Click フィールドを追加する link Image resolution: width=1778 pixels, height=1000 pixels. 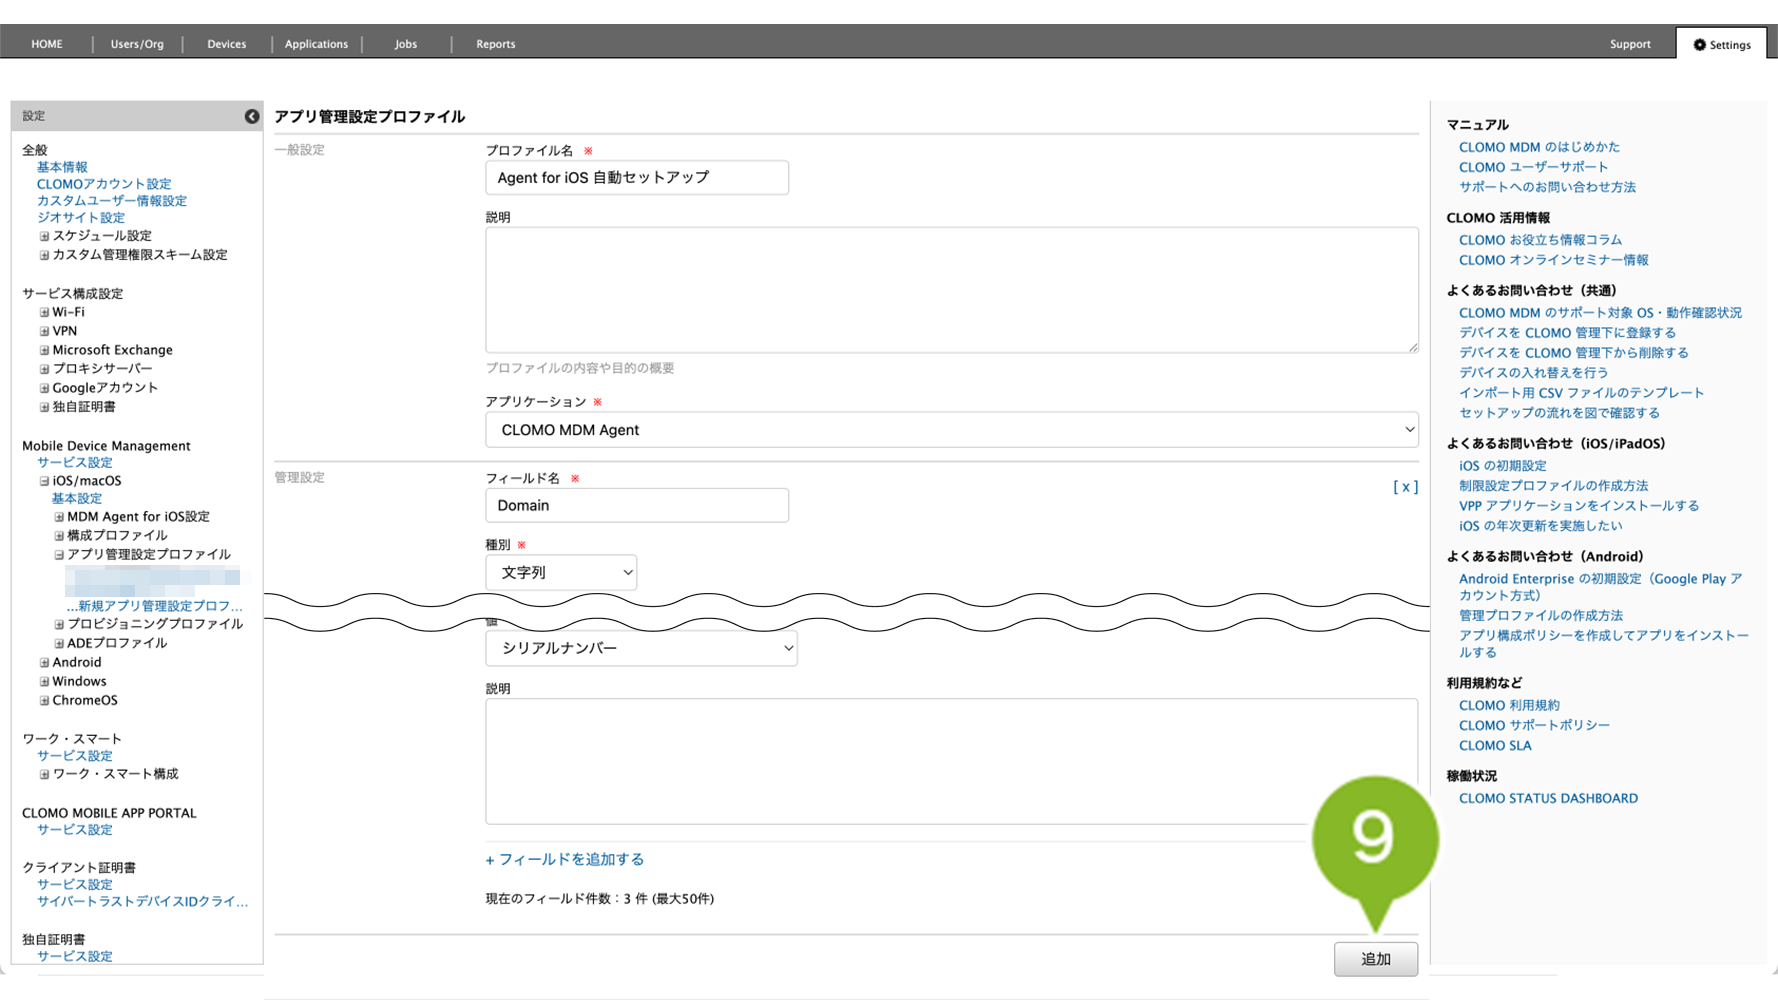(x=565, y=859)
